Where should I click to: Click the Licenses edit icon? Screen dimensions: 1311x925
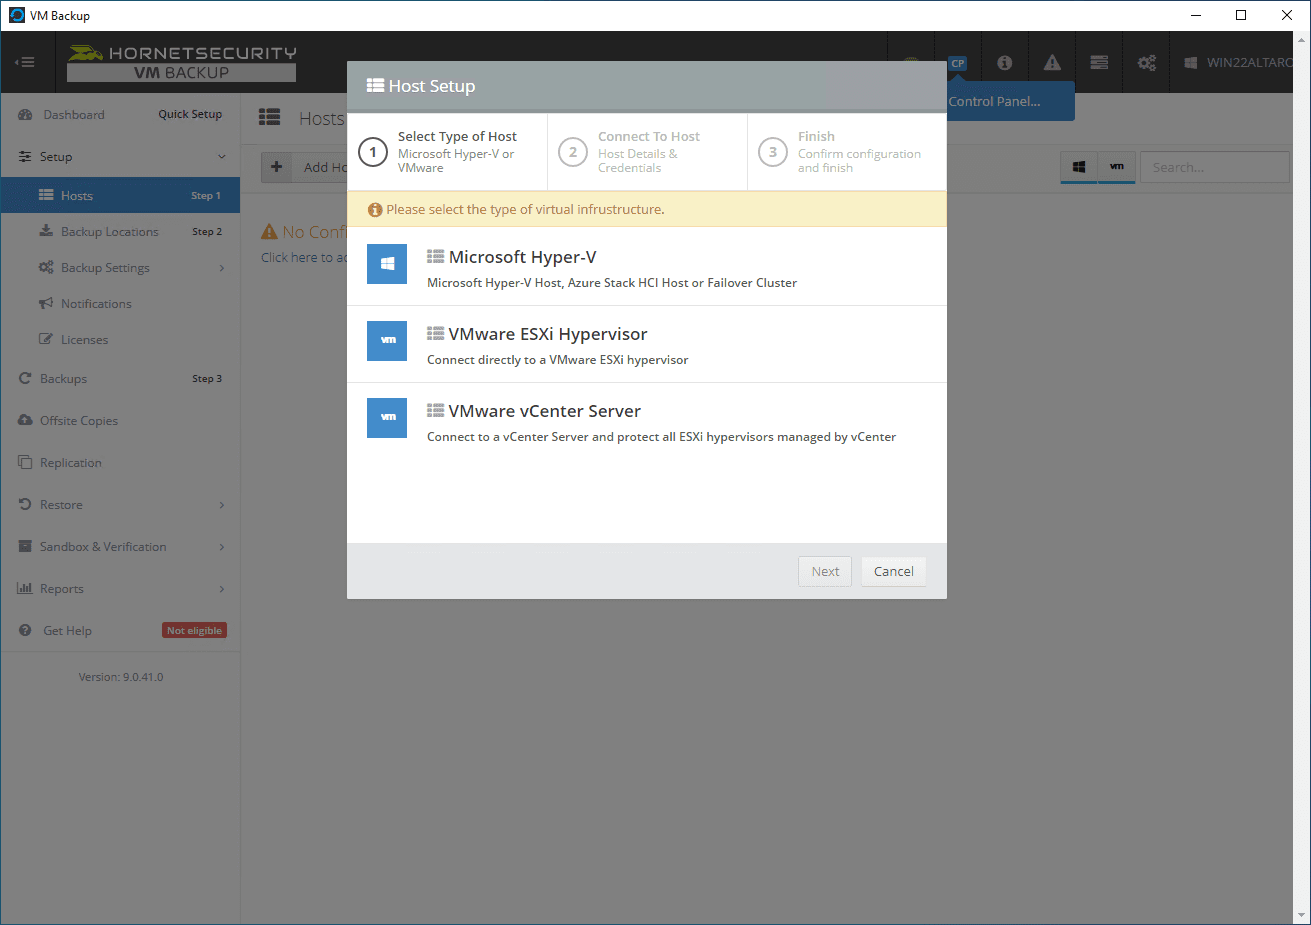pyautogui.click(x=46, y=339)
